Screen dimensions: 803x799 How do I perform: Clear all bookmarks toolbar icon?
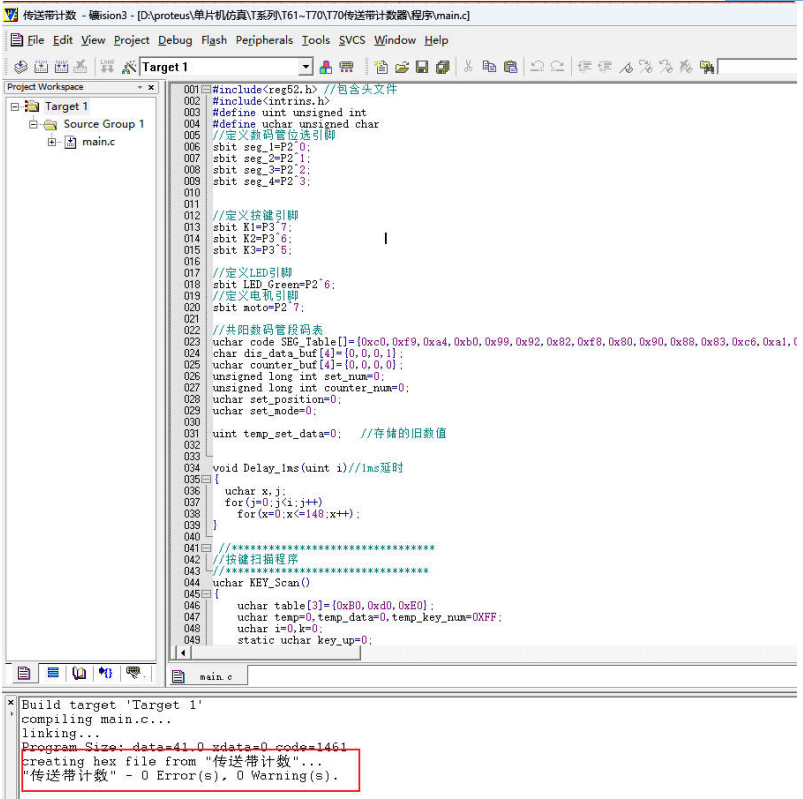(686, 67)
